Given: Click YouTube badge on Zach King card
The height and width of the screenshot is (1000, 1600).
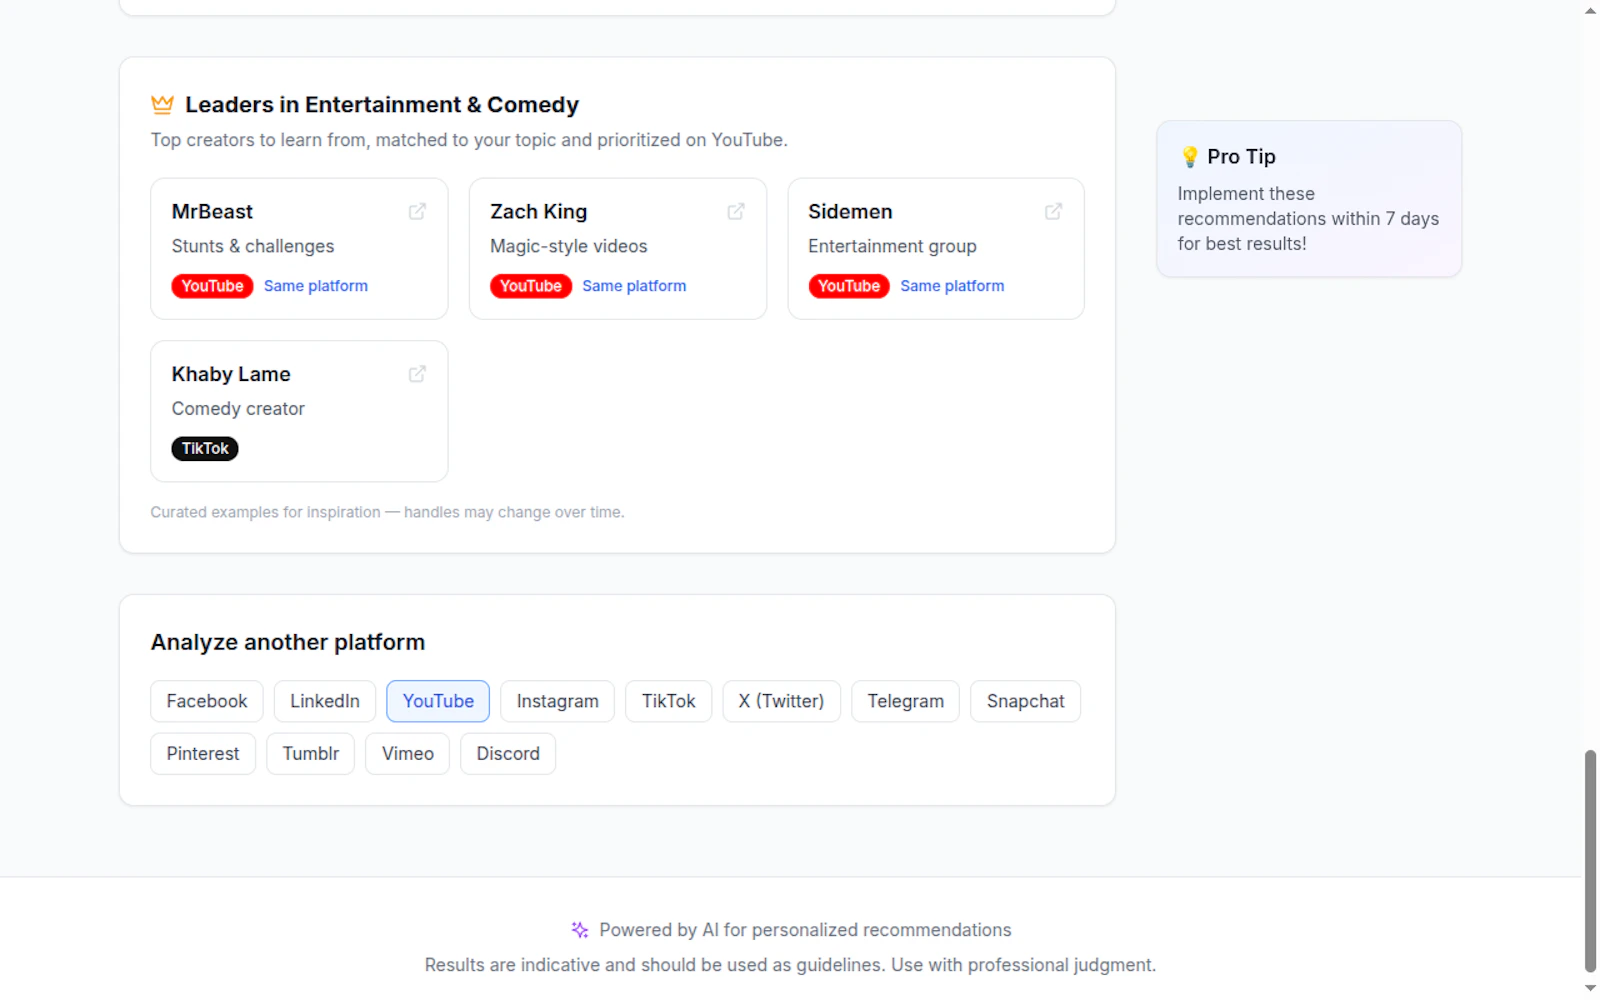Looking at the screenshot, I should tap(531, 286).
